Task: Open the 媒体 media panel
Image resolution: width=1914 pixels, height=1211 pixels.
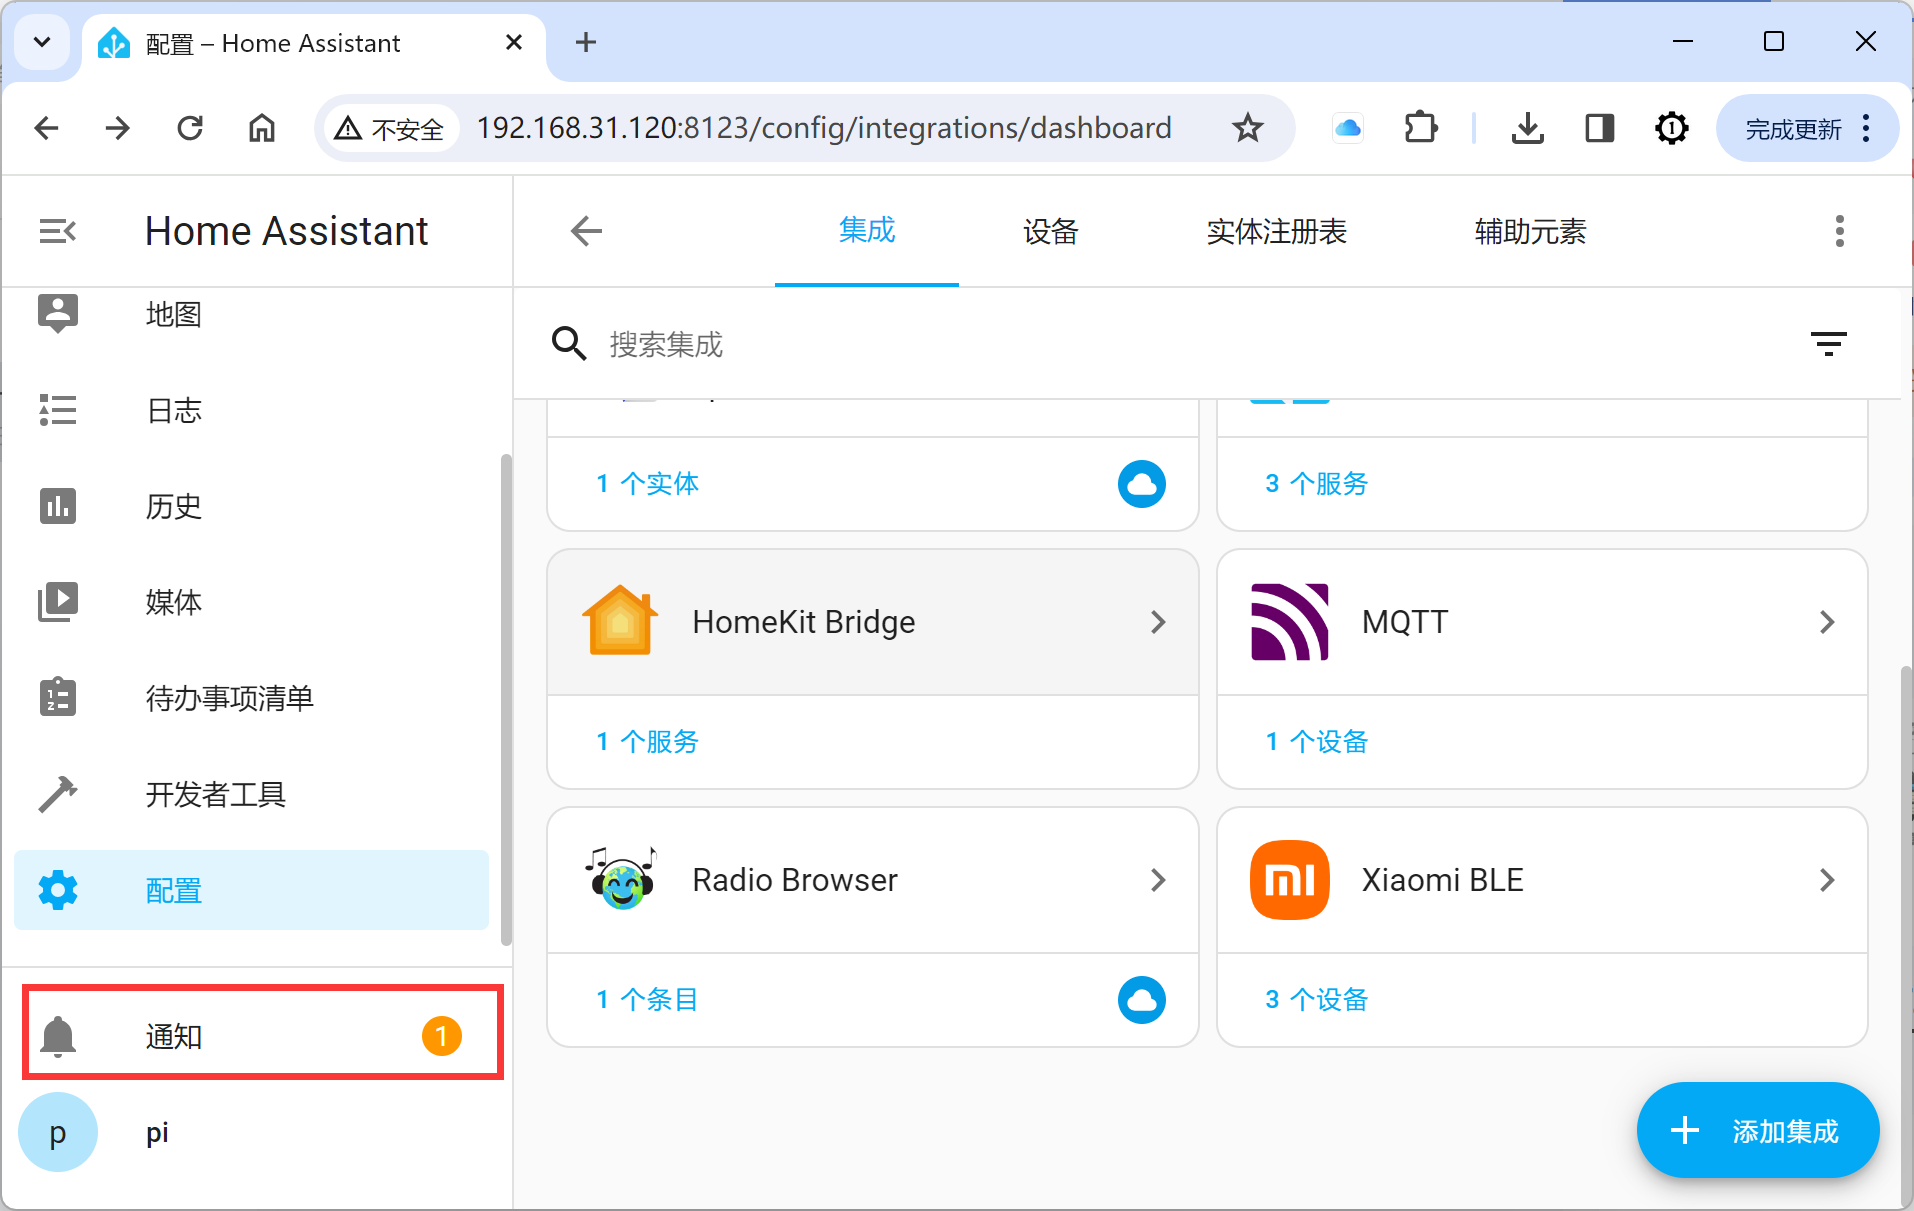Action: 251,602
